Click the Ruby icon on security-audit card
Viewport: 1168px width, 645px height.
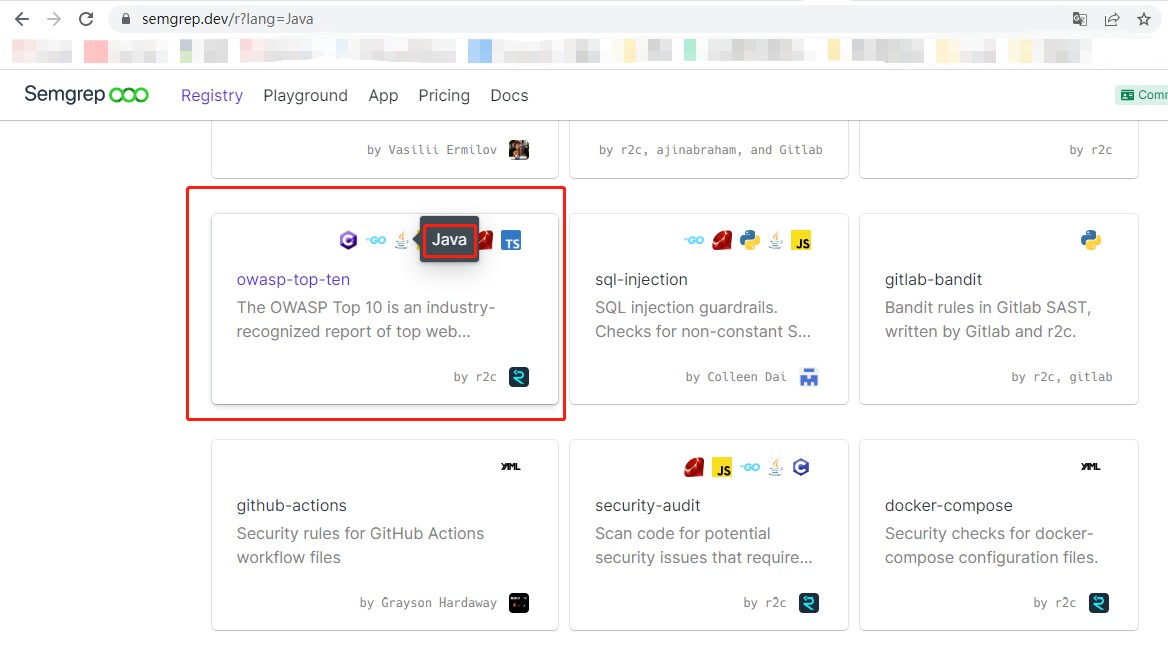(x=694, y=467)
